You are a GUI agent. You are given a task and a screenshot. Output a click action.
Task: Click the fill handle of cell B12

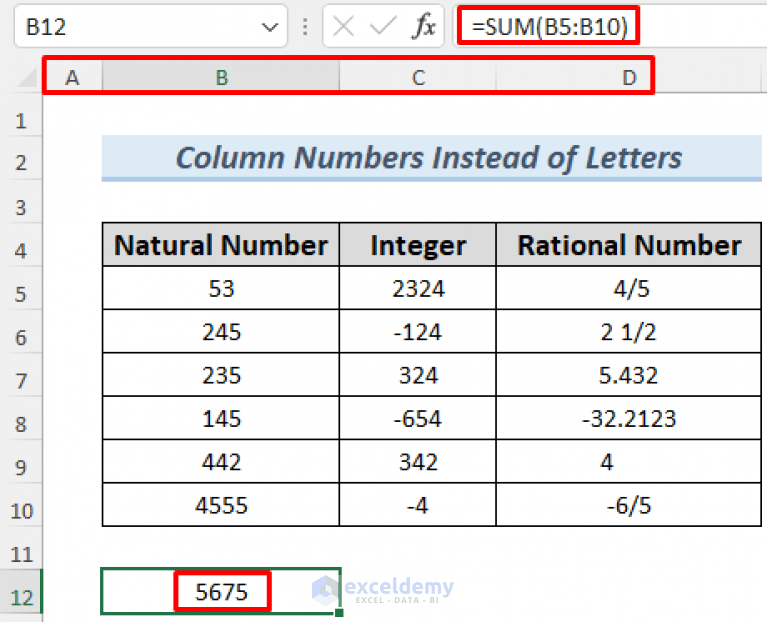click(x=339, y=612)
